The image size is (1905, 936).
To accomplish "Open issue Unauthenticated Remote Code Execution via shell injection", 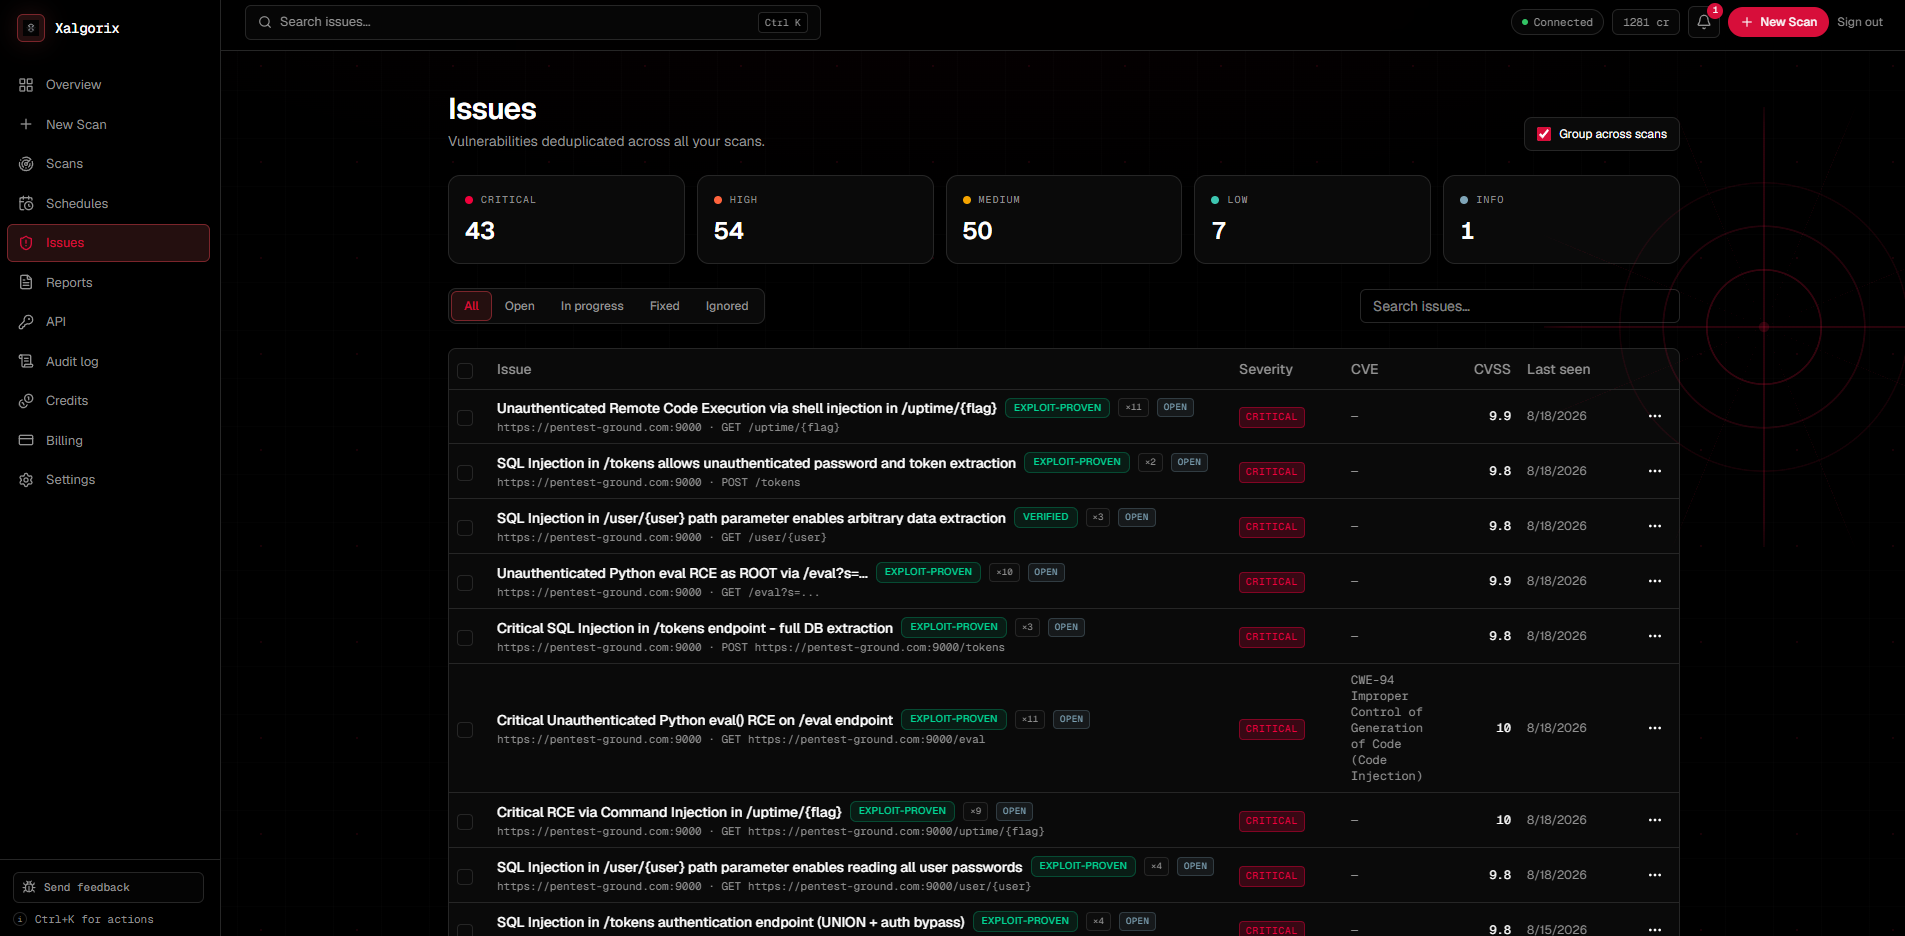I will pos(746,408).
